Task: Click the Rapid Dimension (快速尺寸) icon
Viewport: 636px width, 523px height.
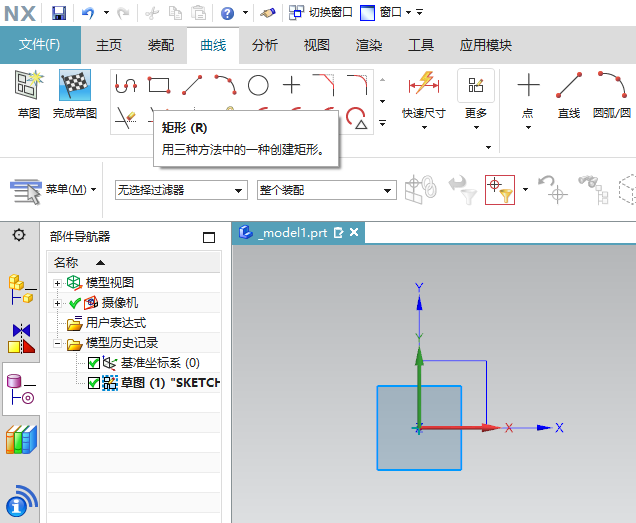Action: 424,83
